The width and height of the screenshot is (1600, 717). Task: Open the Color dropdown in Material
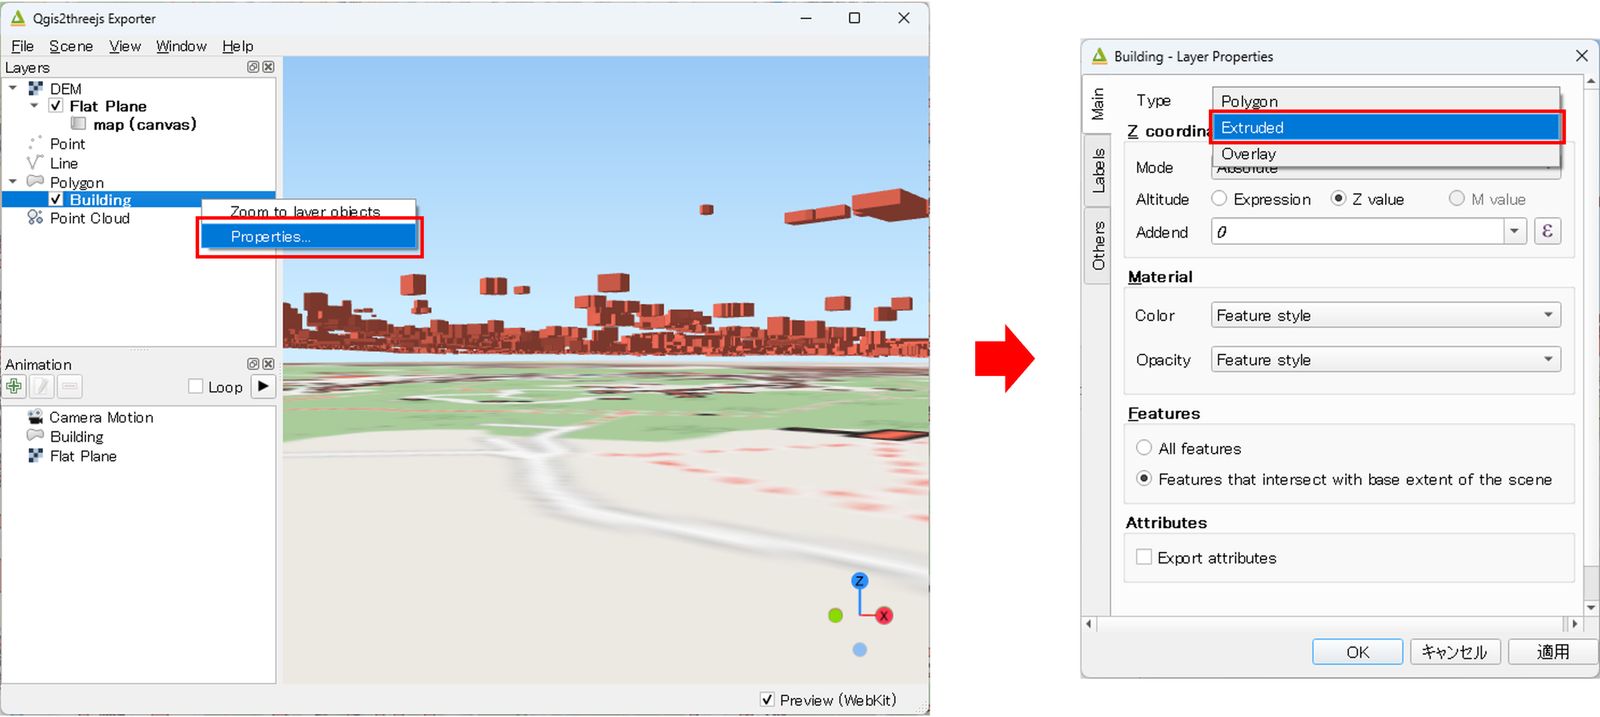tap(1386, 315)
